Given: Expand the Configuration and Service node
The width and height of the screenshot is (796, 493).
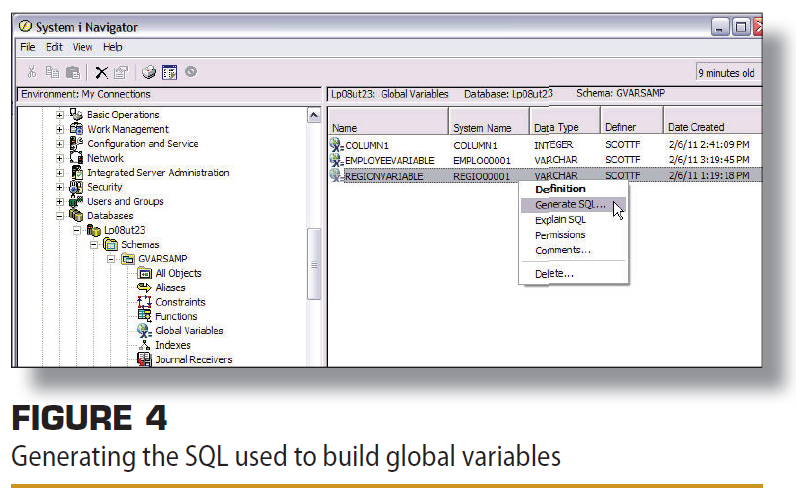Looking at the screenshot, I should (x=59, y=144).
